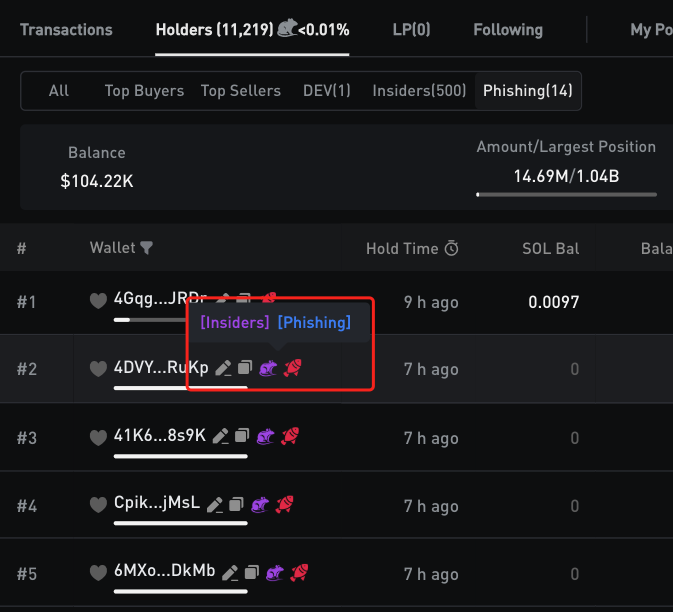The image size is (673, 612).
Task: Open the Wallet column filter
Action: coord(147,248)
